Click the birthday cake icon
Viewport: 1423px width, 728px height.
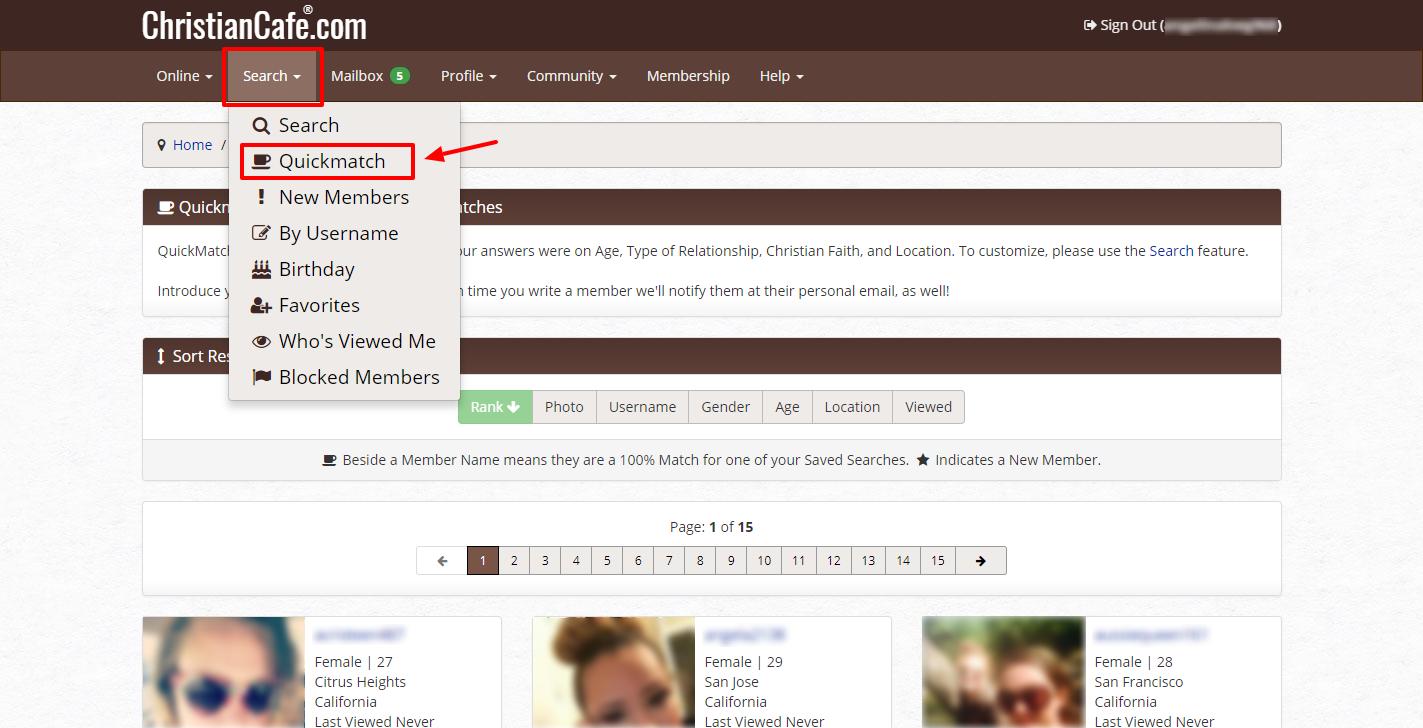pyautogui.click(x=261, y=269)
